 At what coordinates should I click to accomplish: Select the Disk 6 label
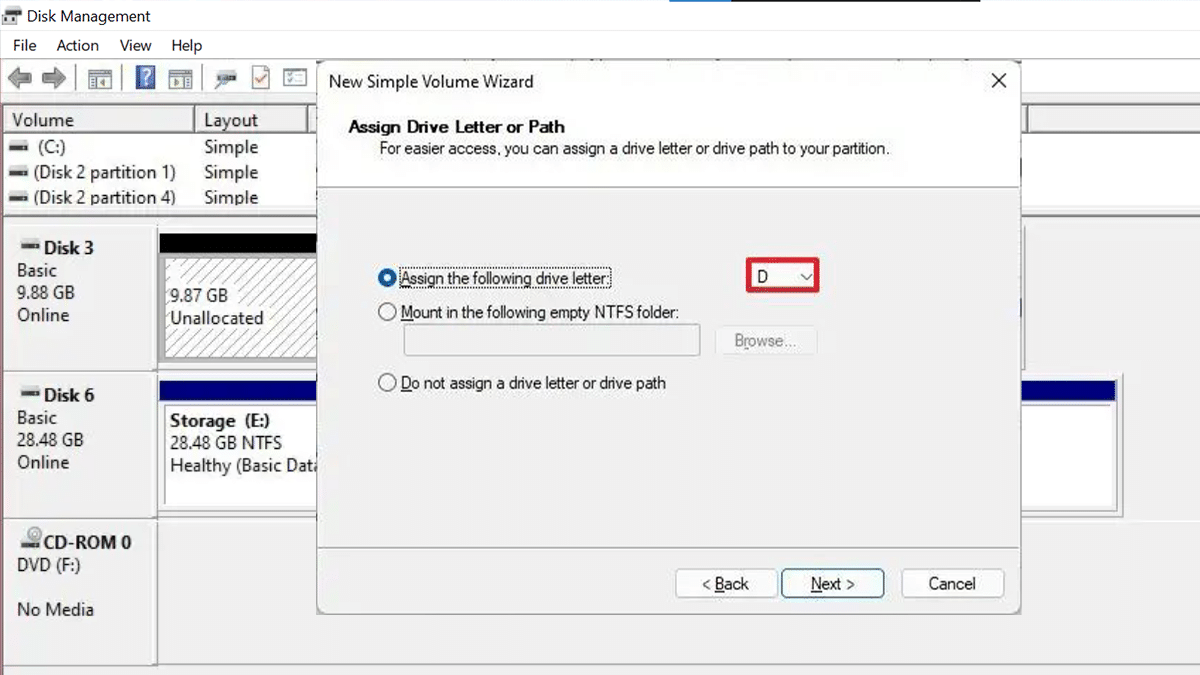point(69,395)
